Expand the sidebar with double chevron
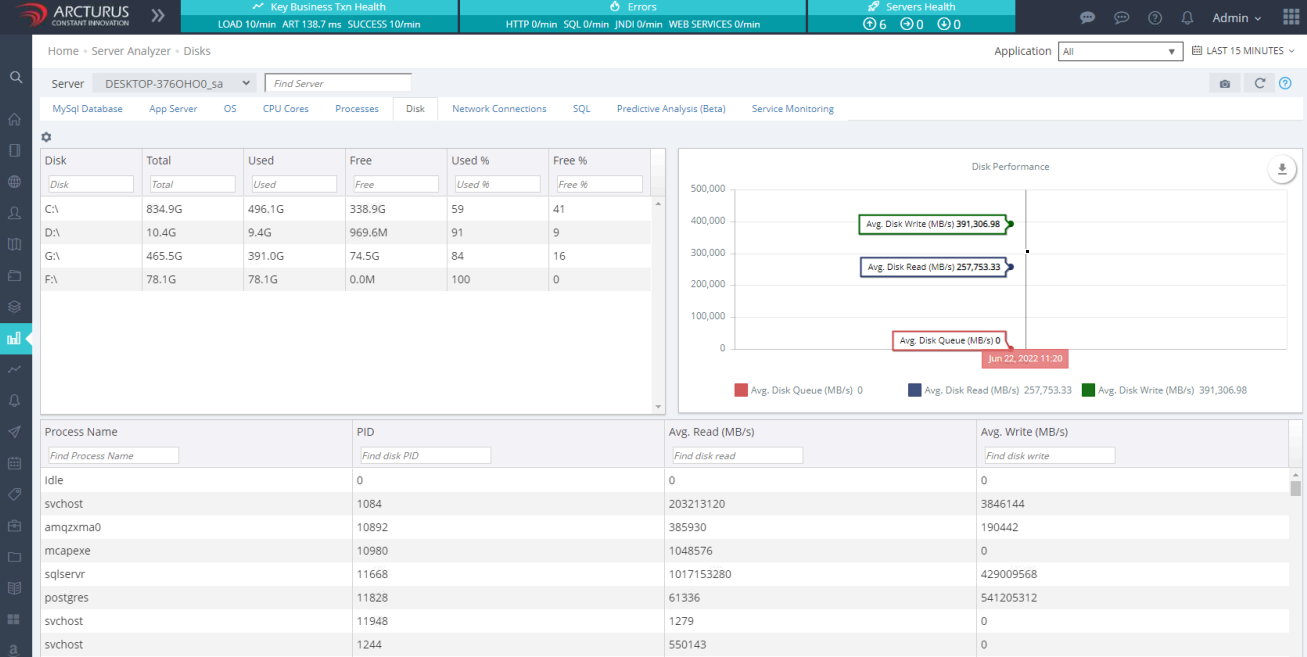Screen dimensions: 1307x657 click(x=158, y=16)
